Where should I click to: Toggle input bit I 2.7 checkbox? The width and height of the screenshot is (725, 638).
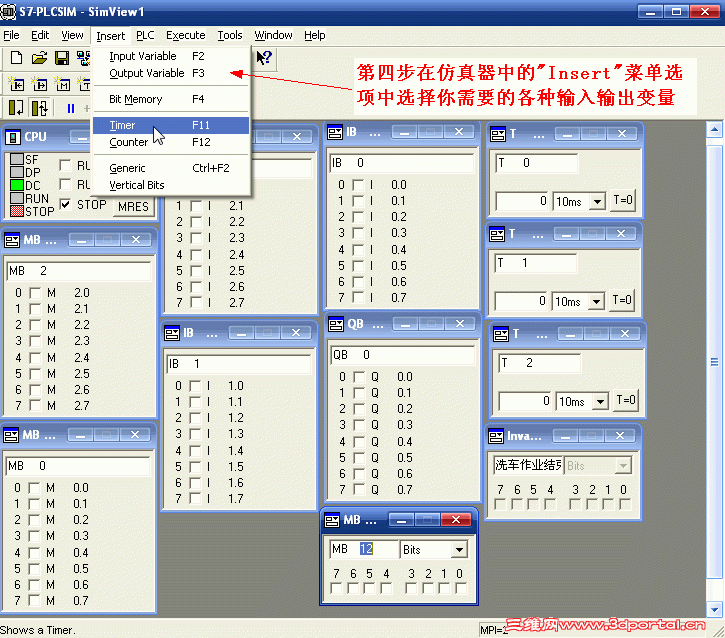(196, 303)
